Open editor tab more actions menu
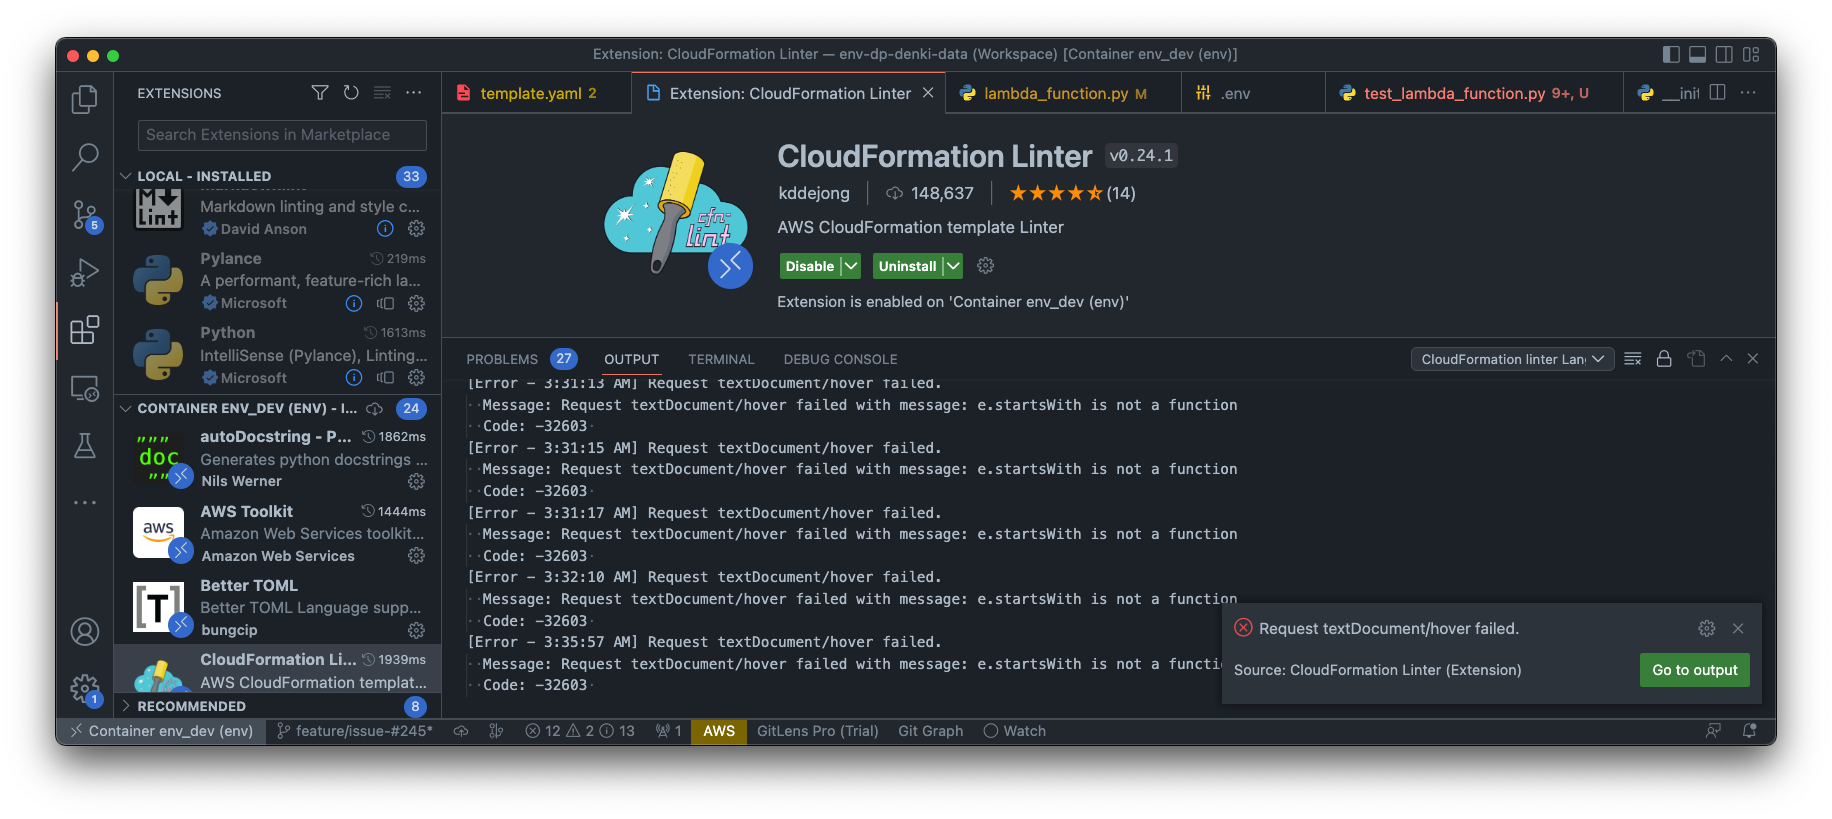The height and width of the screenshot is (819, 1832). point(1748,93)
